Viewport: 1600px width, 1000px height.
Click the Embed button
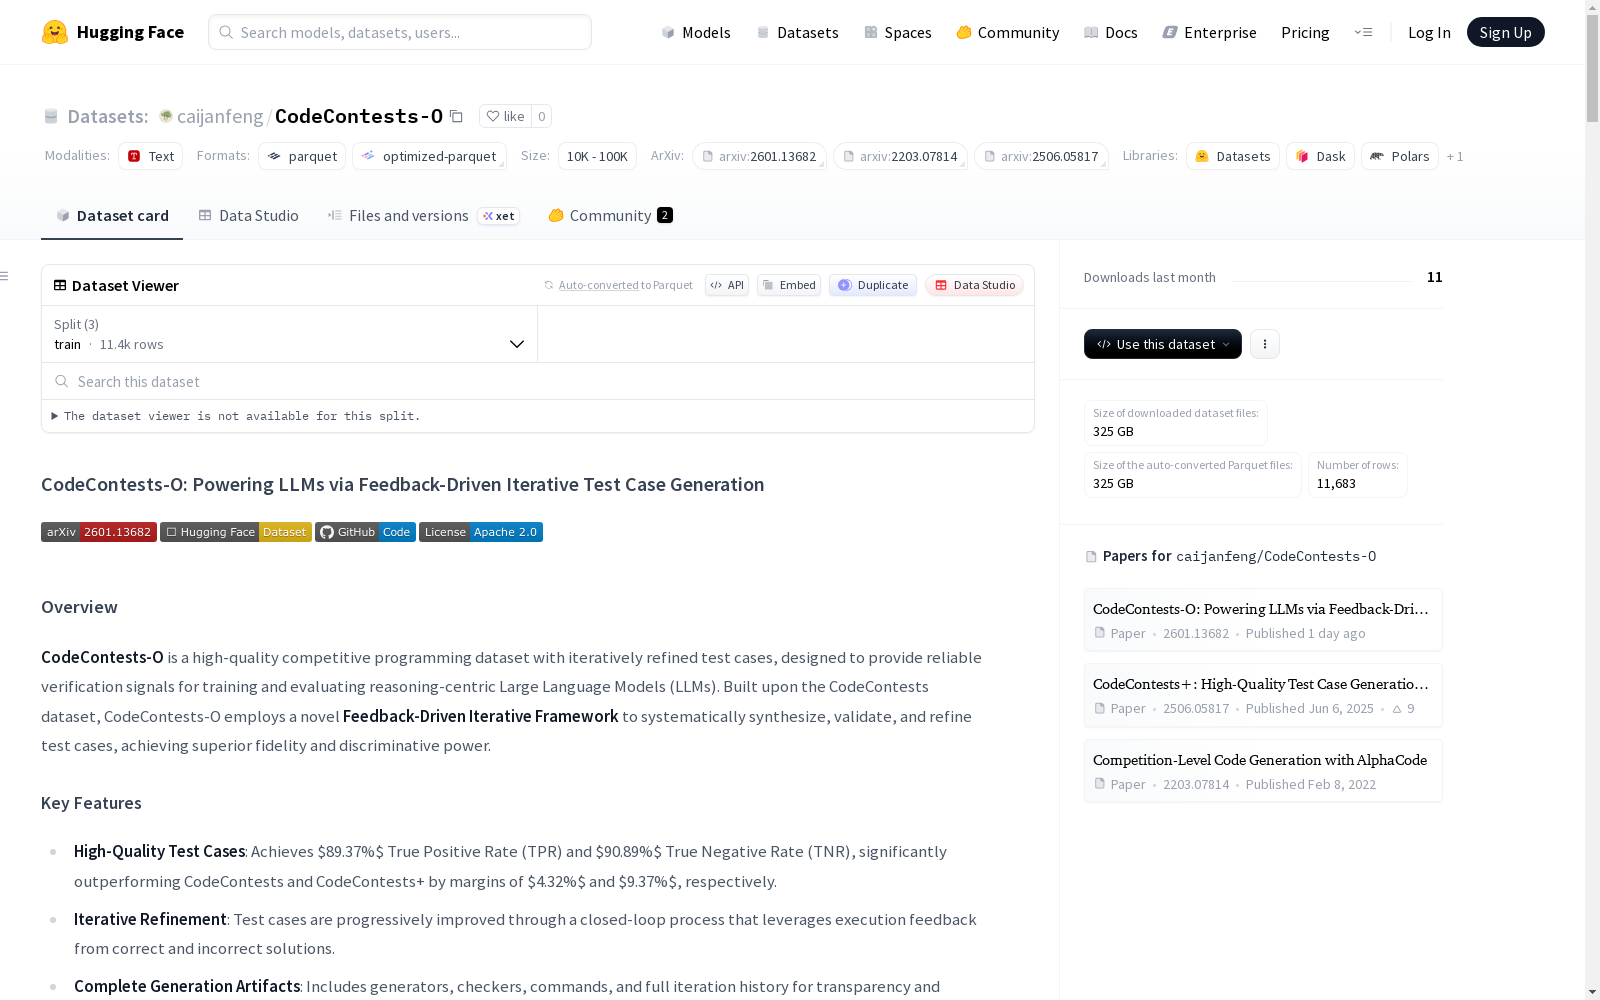pyautogui.click(x=789, y=285)
